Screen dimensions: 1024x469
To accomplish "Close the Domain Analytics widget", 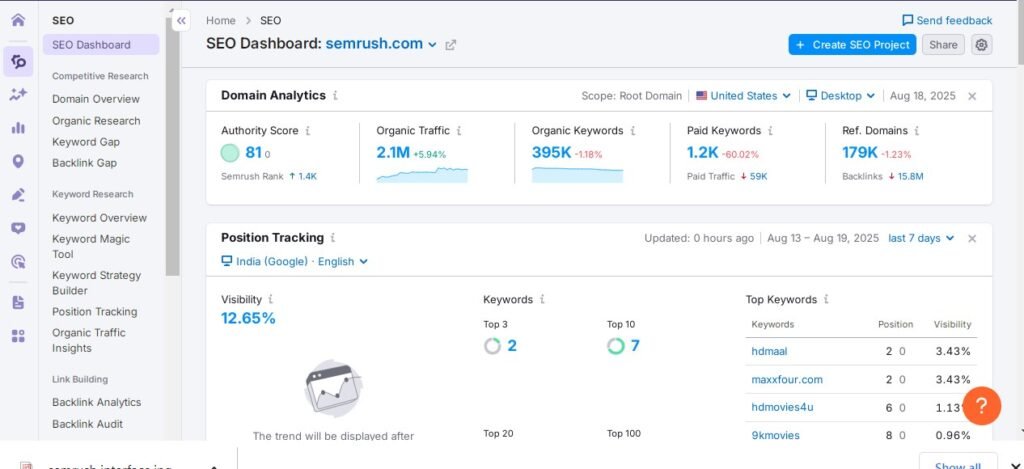I will point(972,96).
